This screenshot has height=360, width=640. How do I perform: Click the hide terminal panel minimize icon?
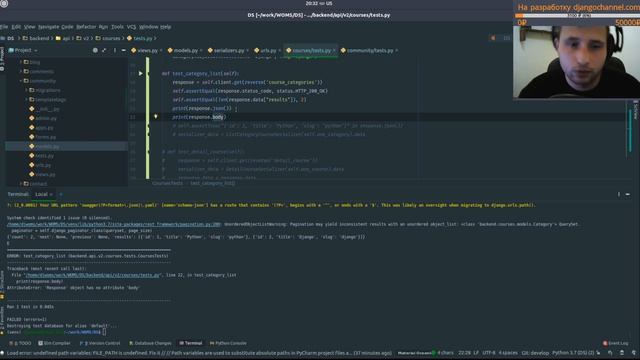(x=628, y=195)
